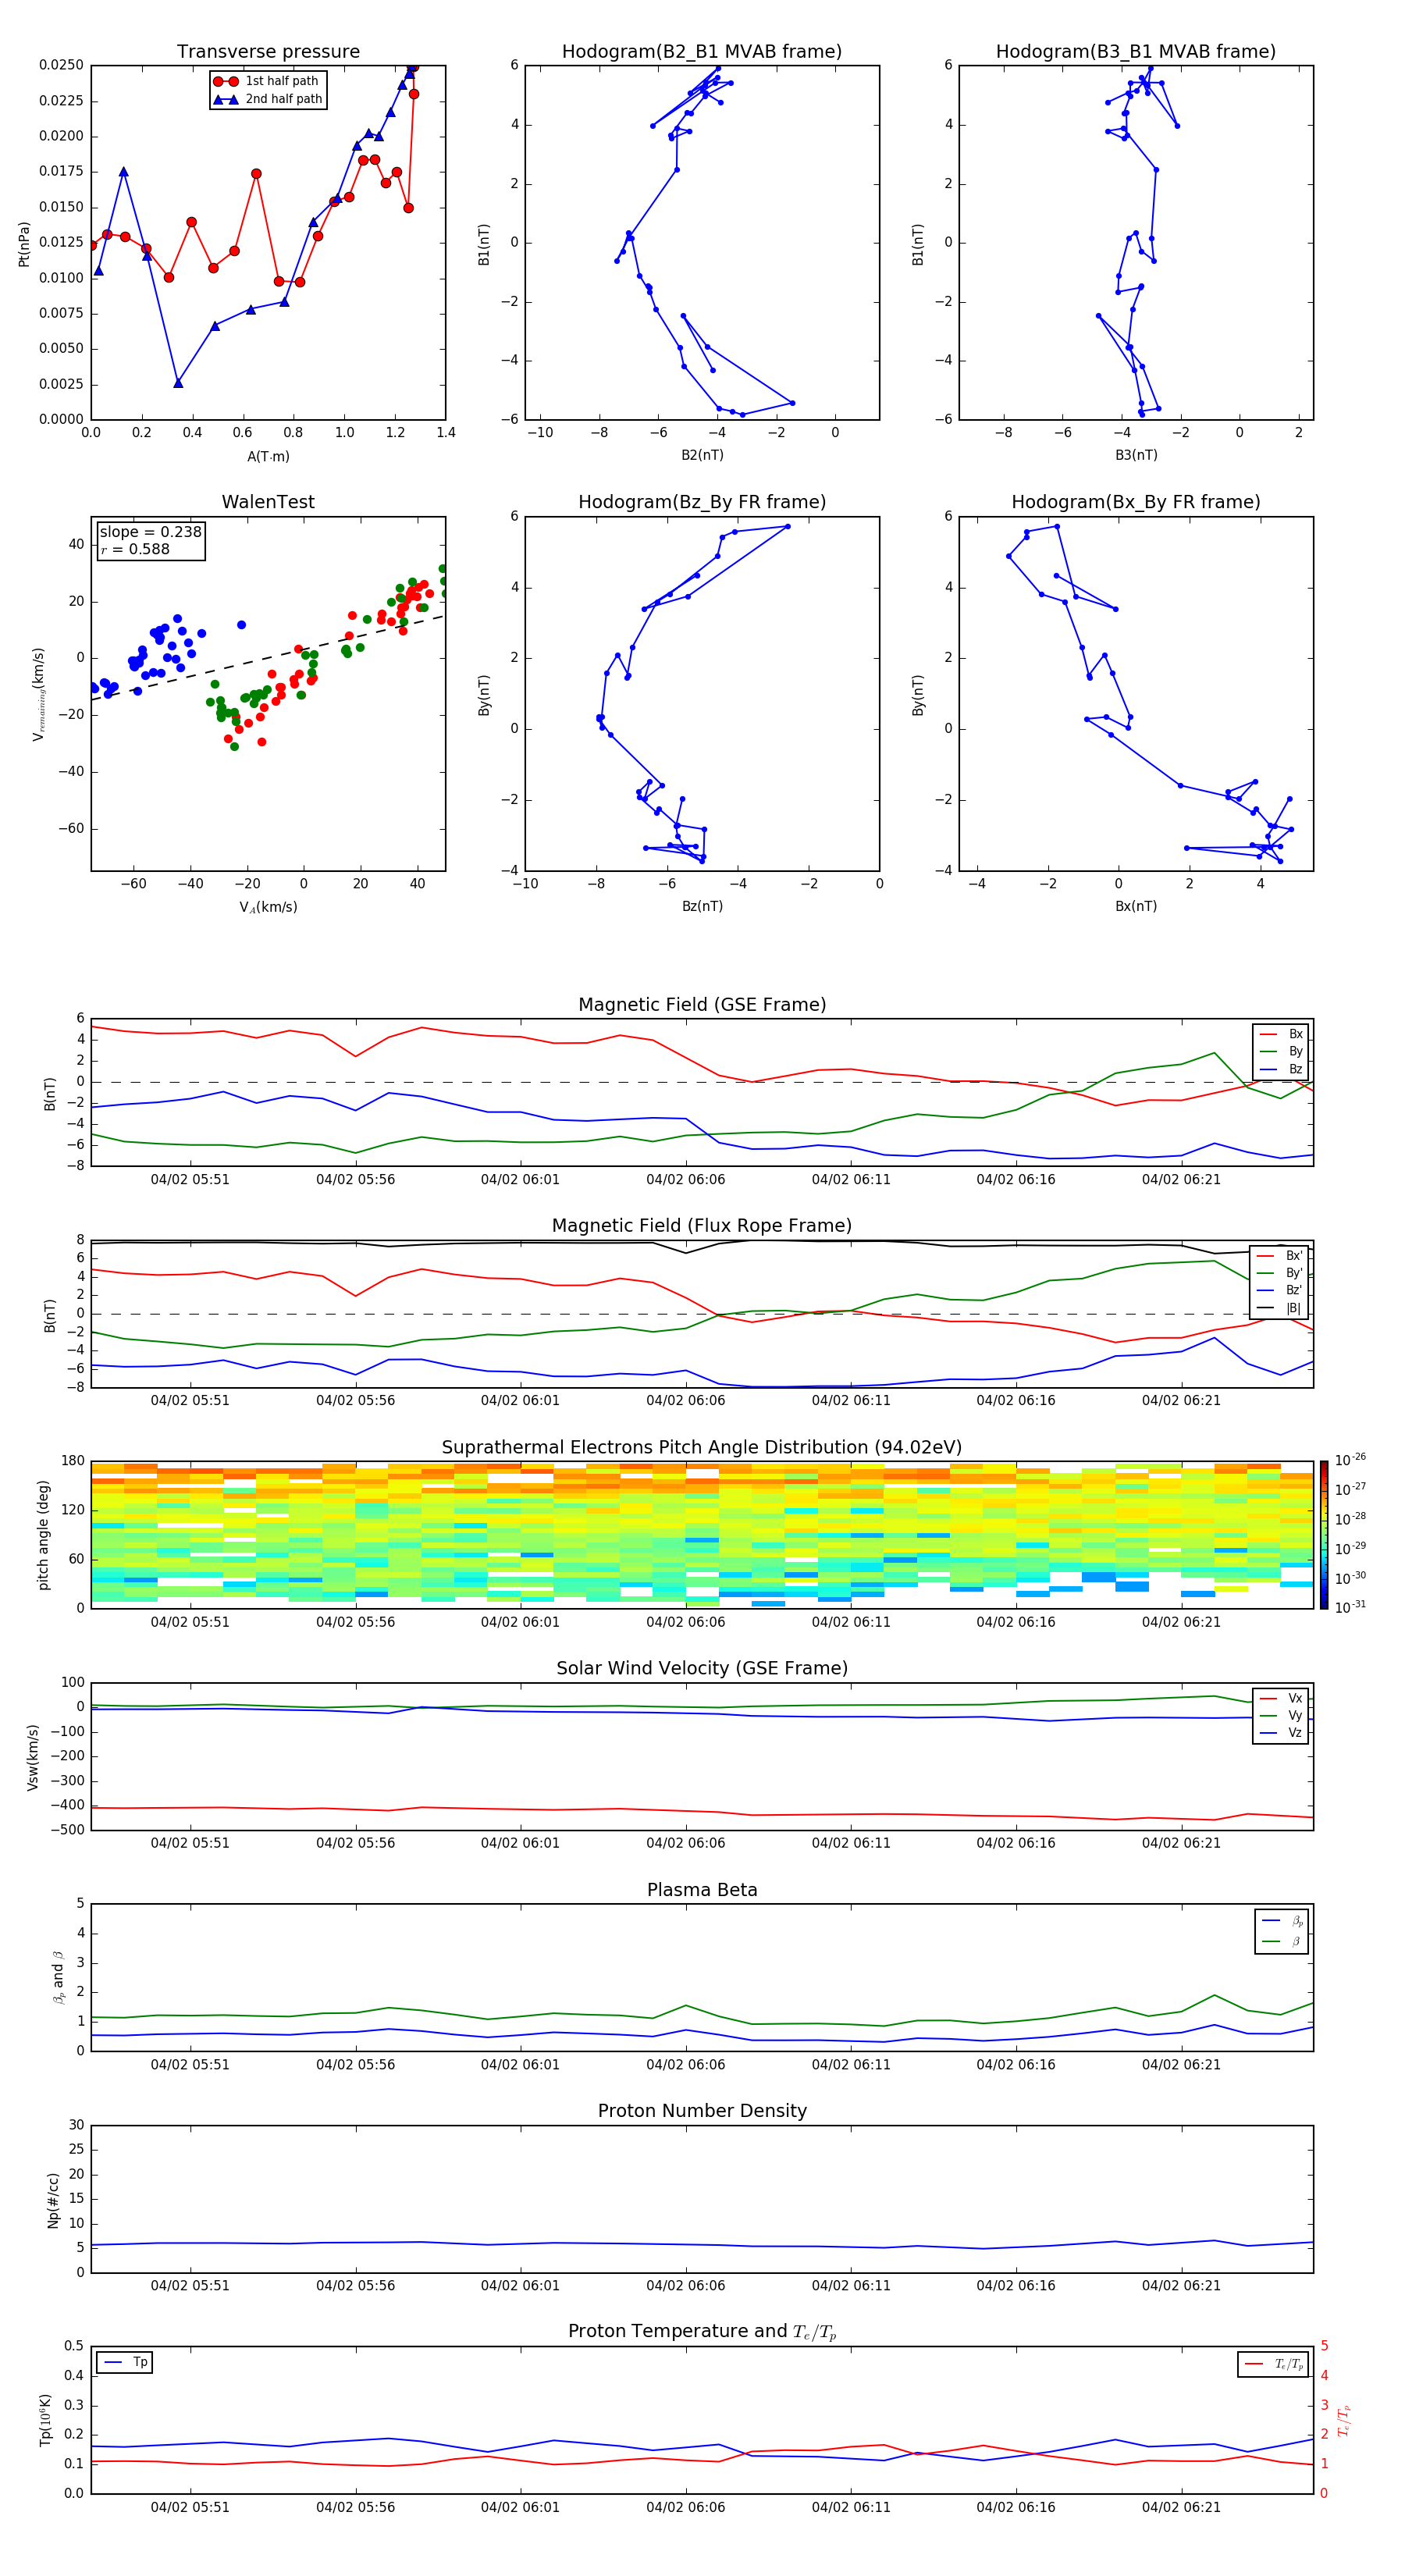Click the 'Hodogram(Bx_By FR frame)' title

pyautogui.click(x=1136, y=502)
